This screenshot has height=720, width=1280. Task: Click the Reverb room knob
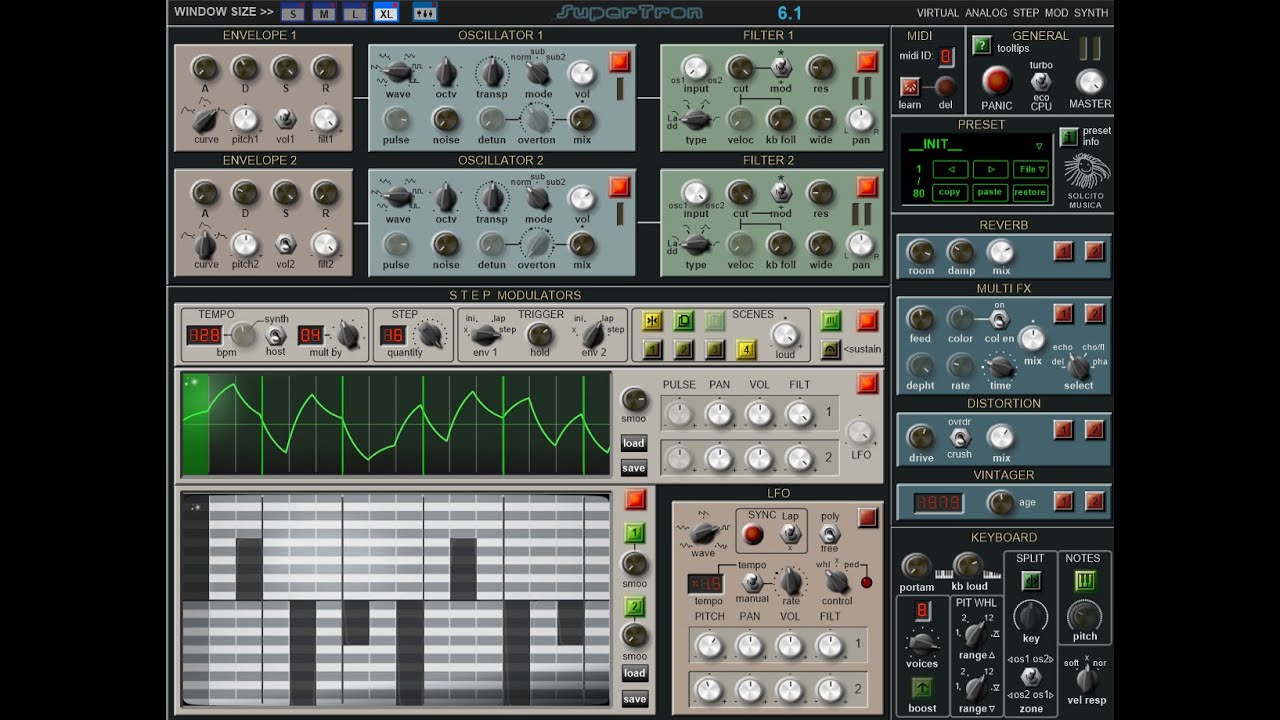920,251
